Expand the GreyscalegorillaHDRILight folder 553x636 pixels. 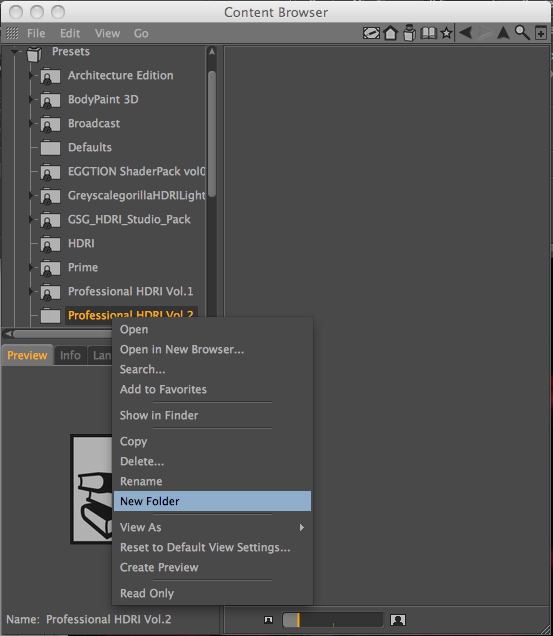pyautogui.click(x=31, y=196)
